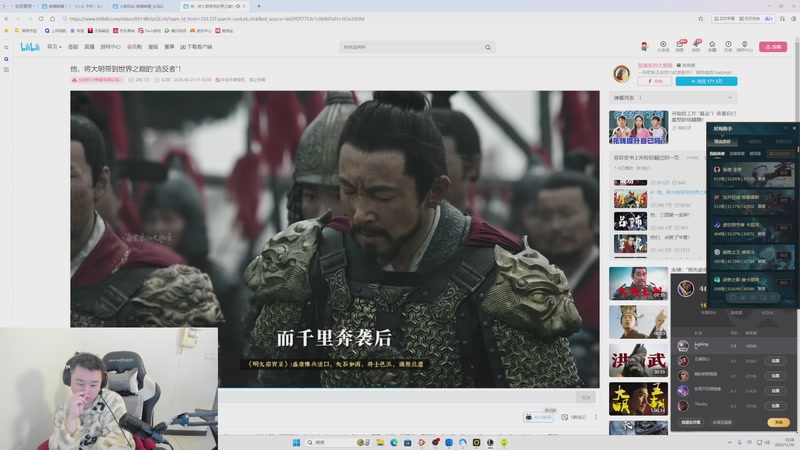Focus the browser address bar
Screen dimensions: 800x450
pos(378,19)
